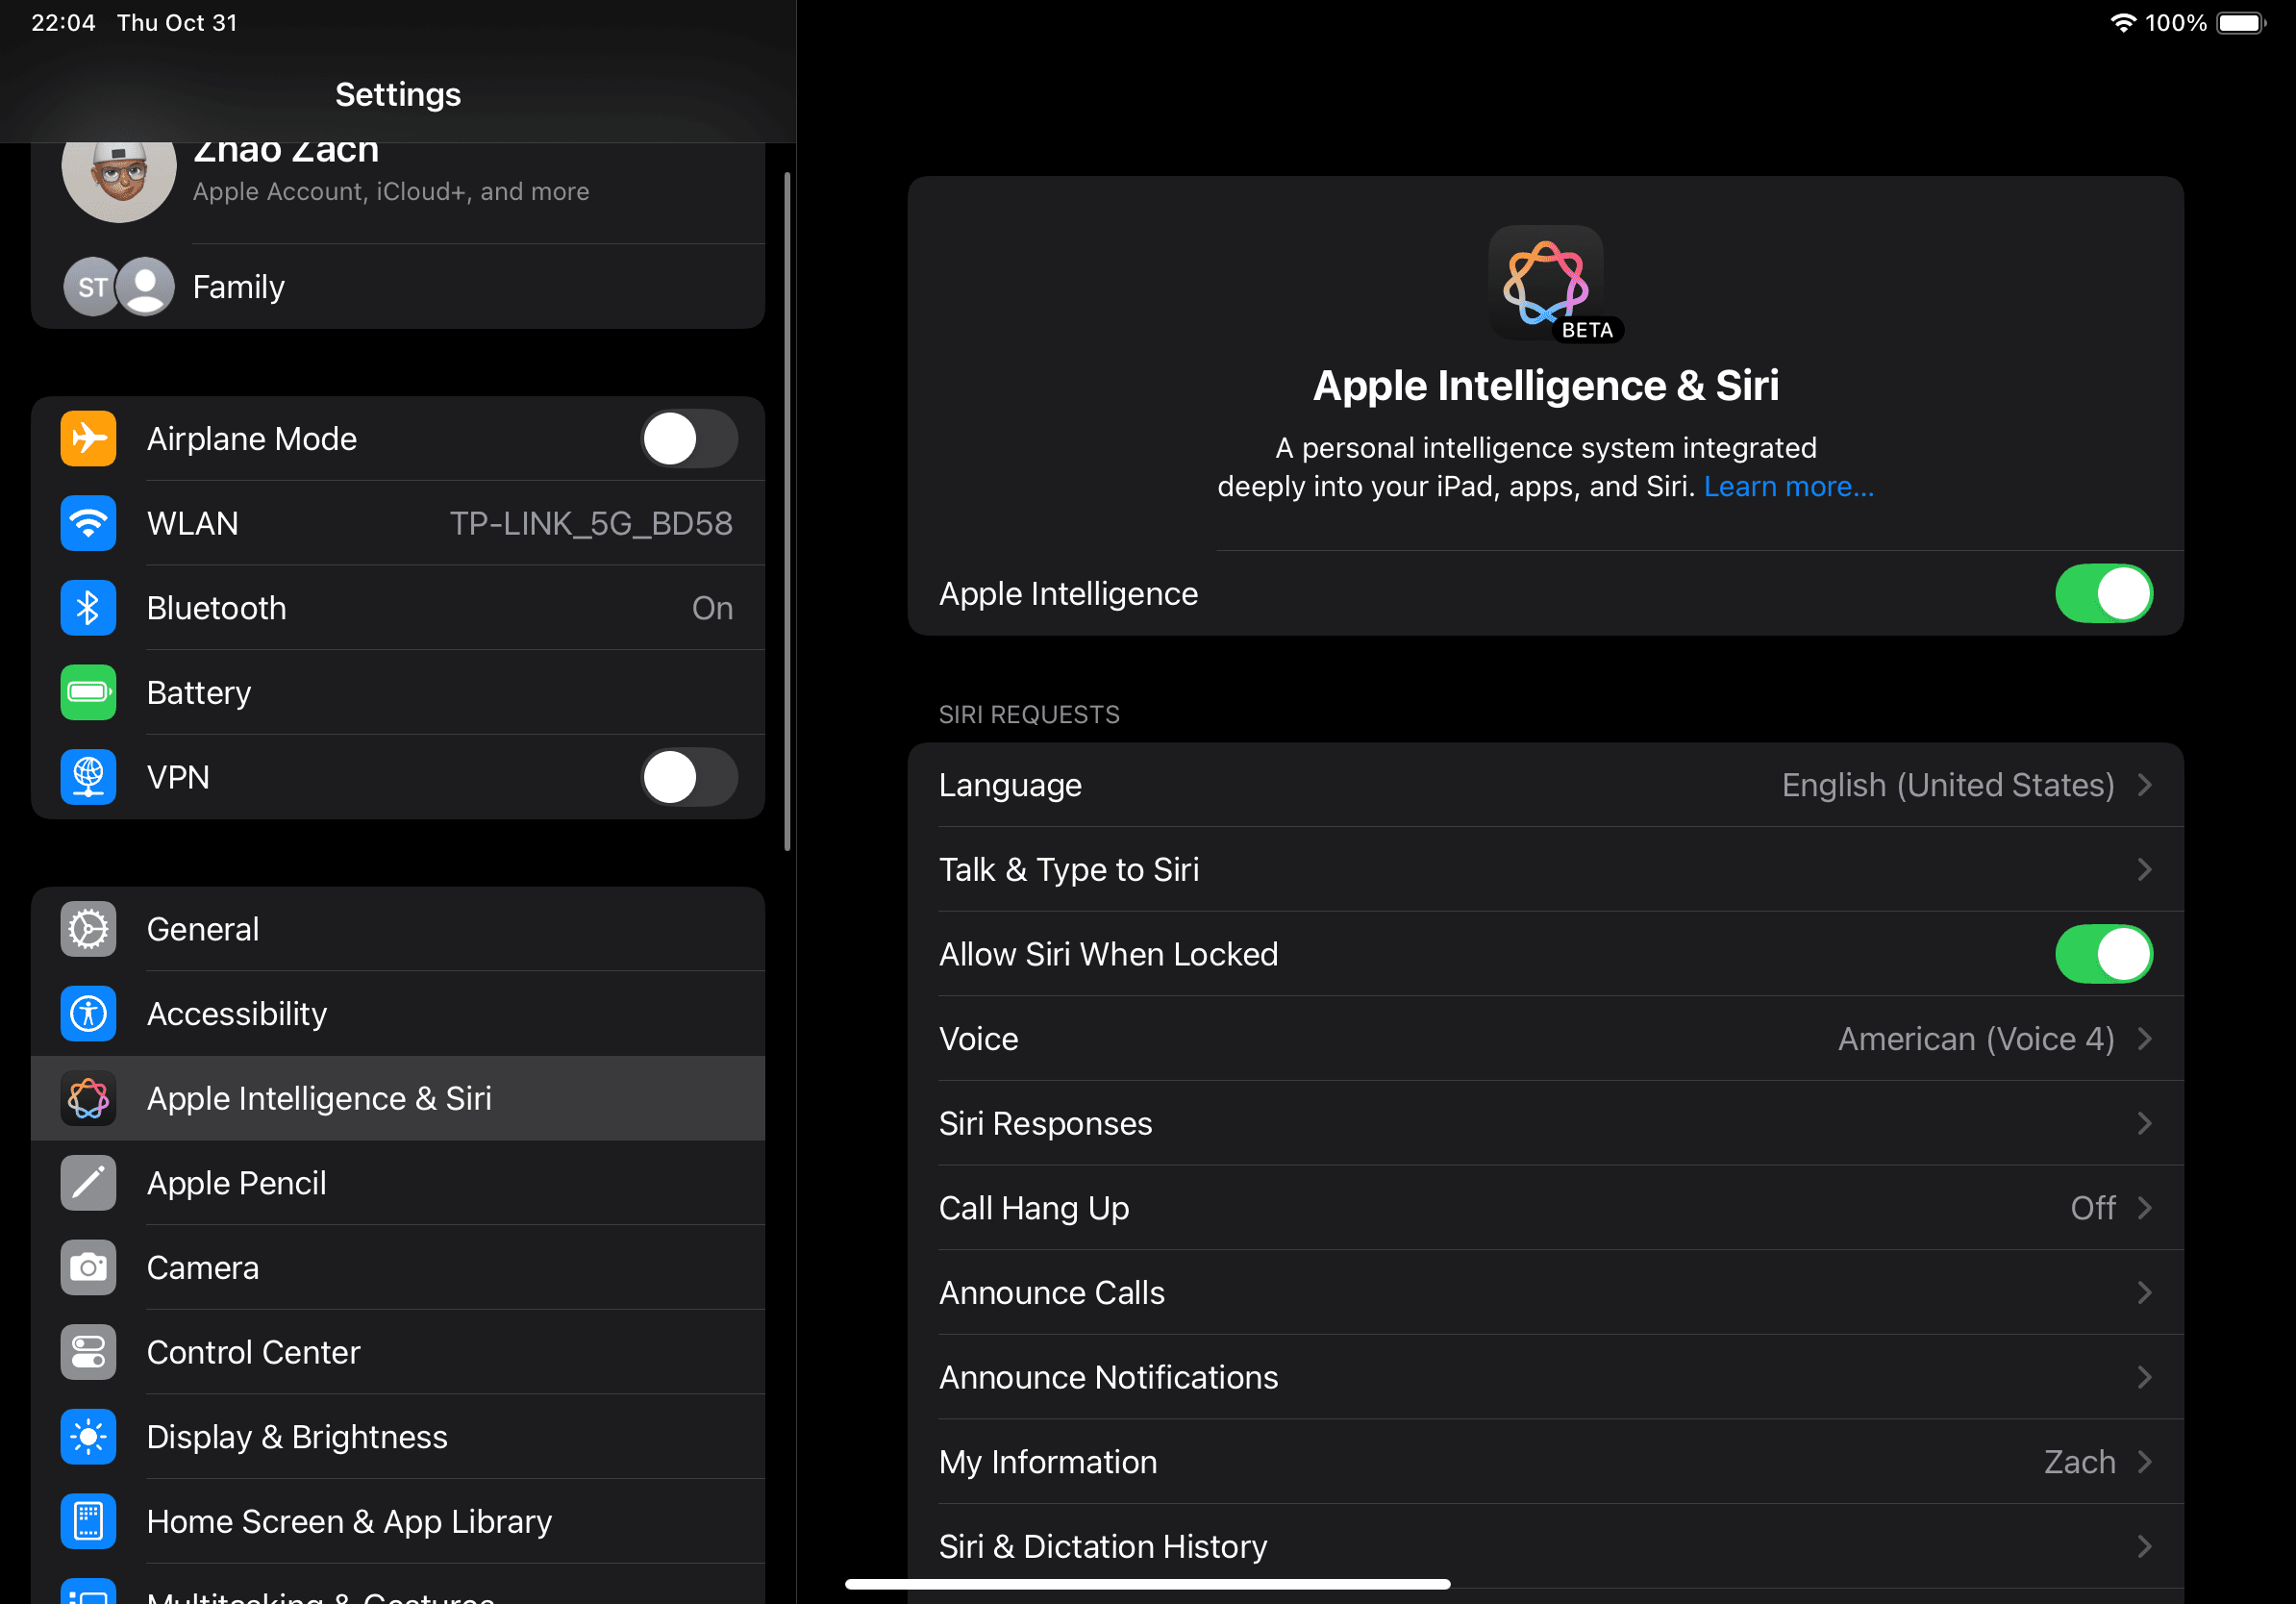The height and width of the screenshot is (1604, 2296).
Task: Tap the WLAN Wi-Fi icon
Action: (x=88, y=523)
